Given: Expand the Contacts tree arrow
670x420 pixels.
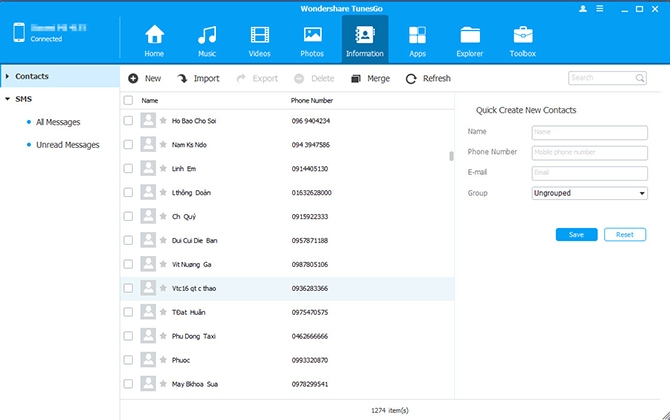Looking at the screenshot, I should coord(7,76).
